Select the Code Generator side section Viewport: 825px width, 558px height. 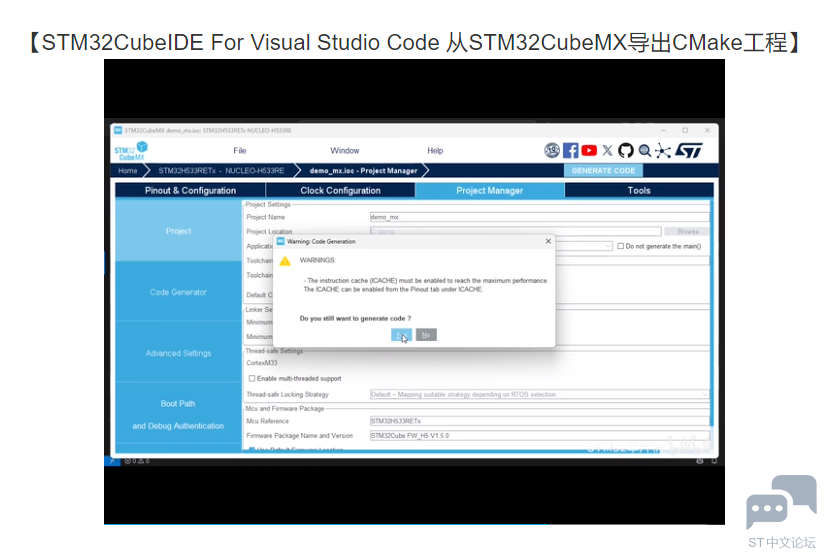click(x=178, y=292)
